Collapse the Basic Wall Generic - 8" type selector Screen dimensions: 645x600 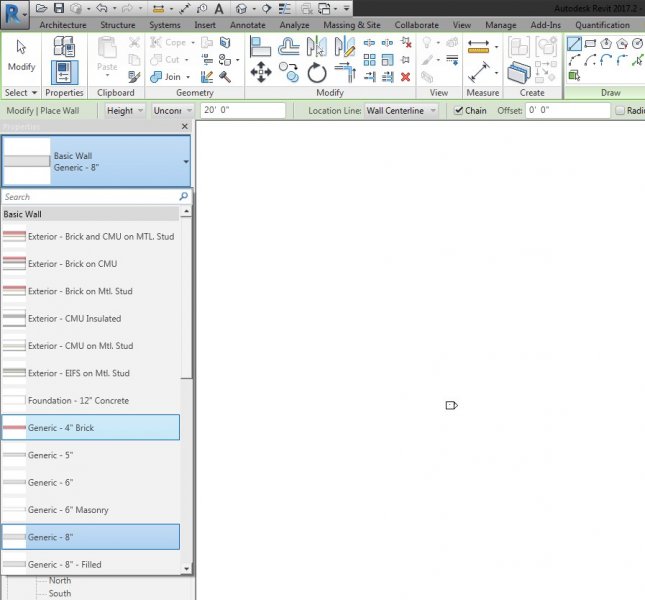coord(186,162)
